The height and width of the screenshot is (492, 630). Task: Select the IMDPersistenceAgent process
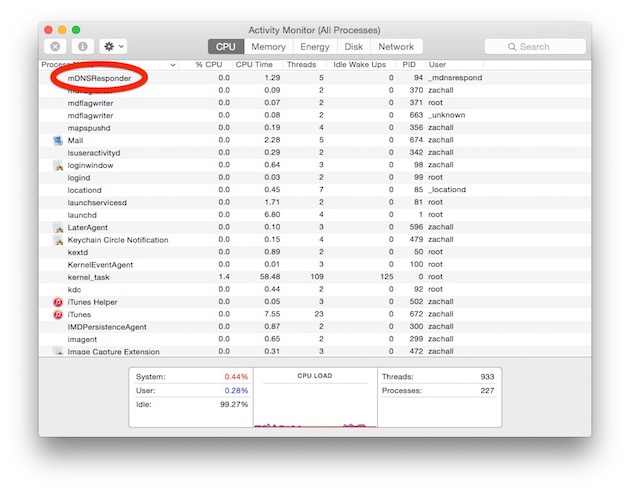pyautogui.click(x=107, y=327)
